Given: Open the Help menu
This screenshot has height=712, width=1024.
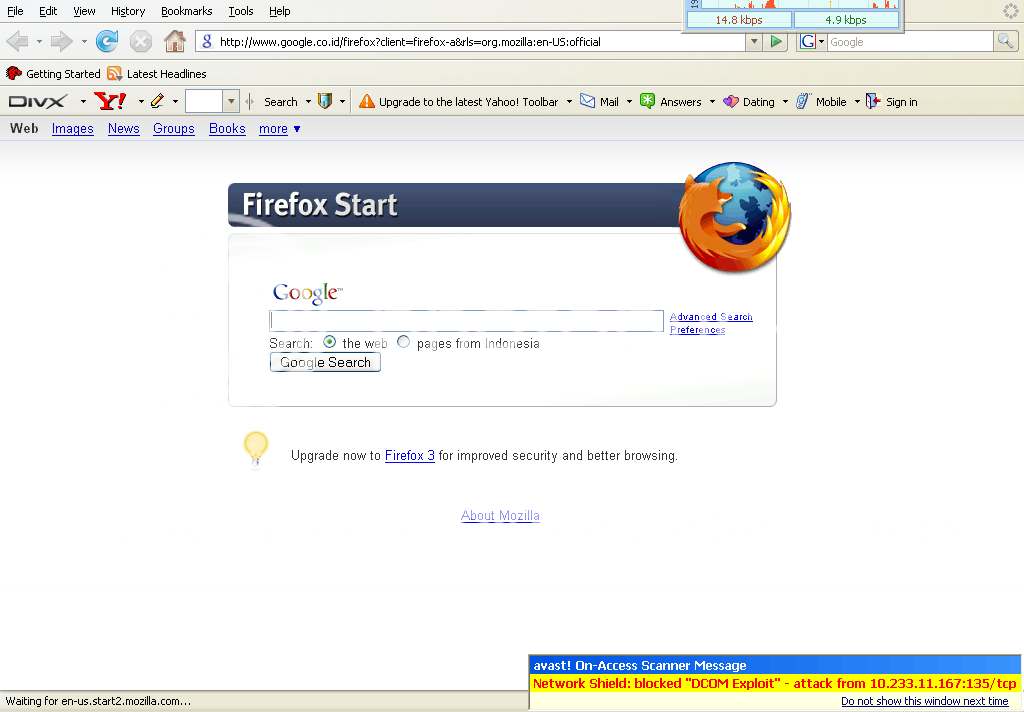Looking at the screenshot, I should (x=280, y=11).
